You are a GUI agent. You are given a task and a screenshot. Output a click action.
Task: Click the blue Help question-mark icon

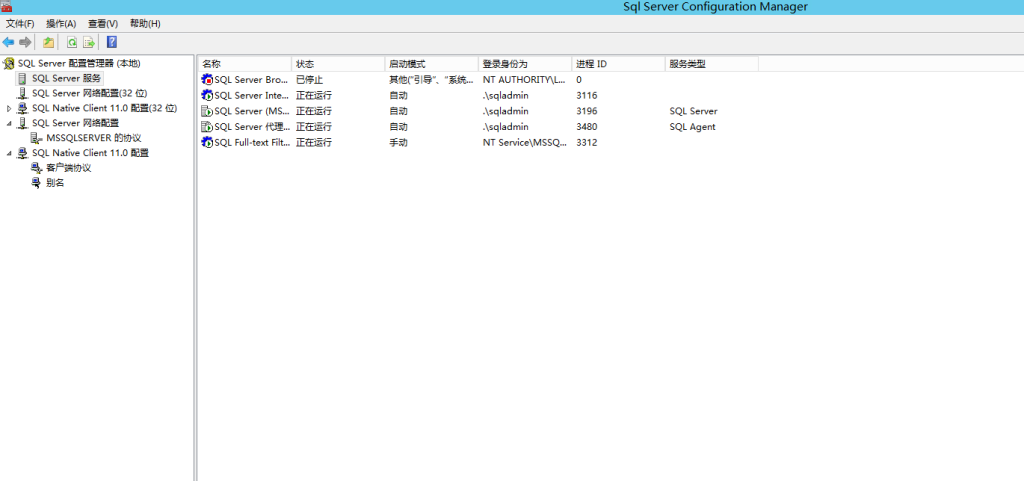point(112,42)
